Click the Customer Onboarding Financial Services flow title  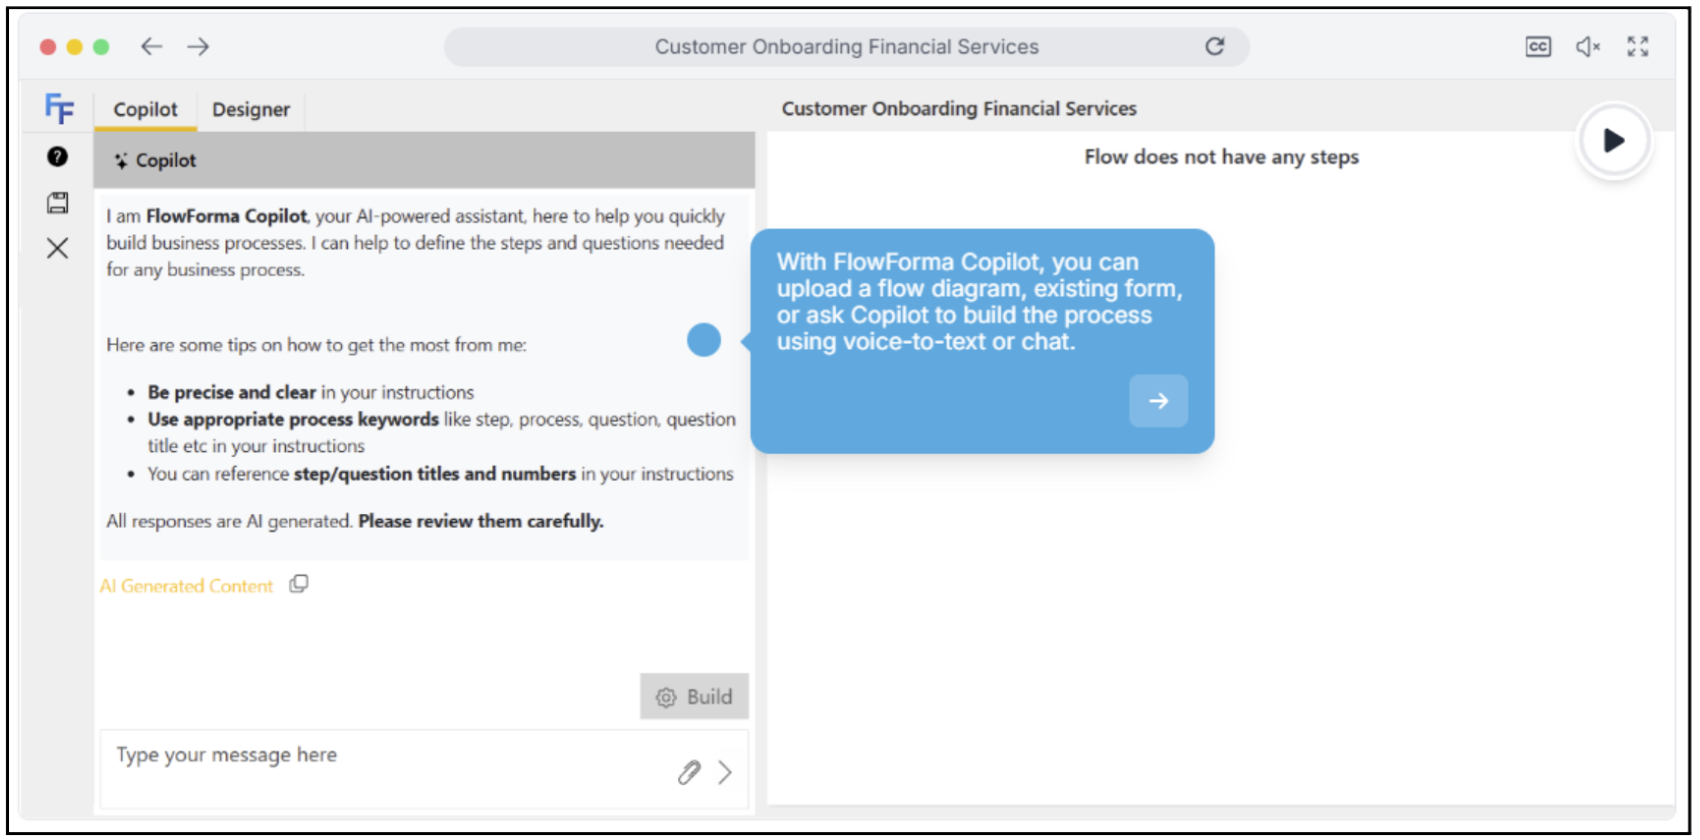[959, 109]
